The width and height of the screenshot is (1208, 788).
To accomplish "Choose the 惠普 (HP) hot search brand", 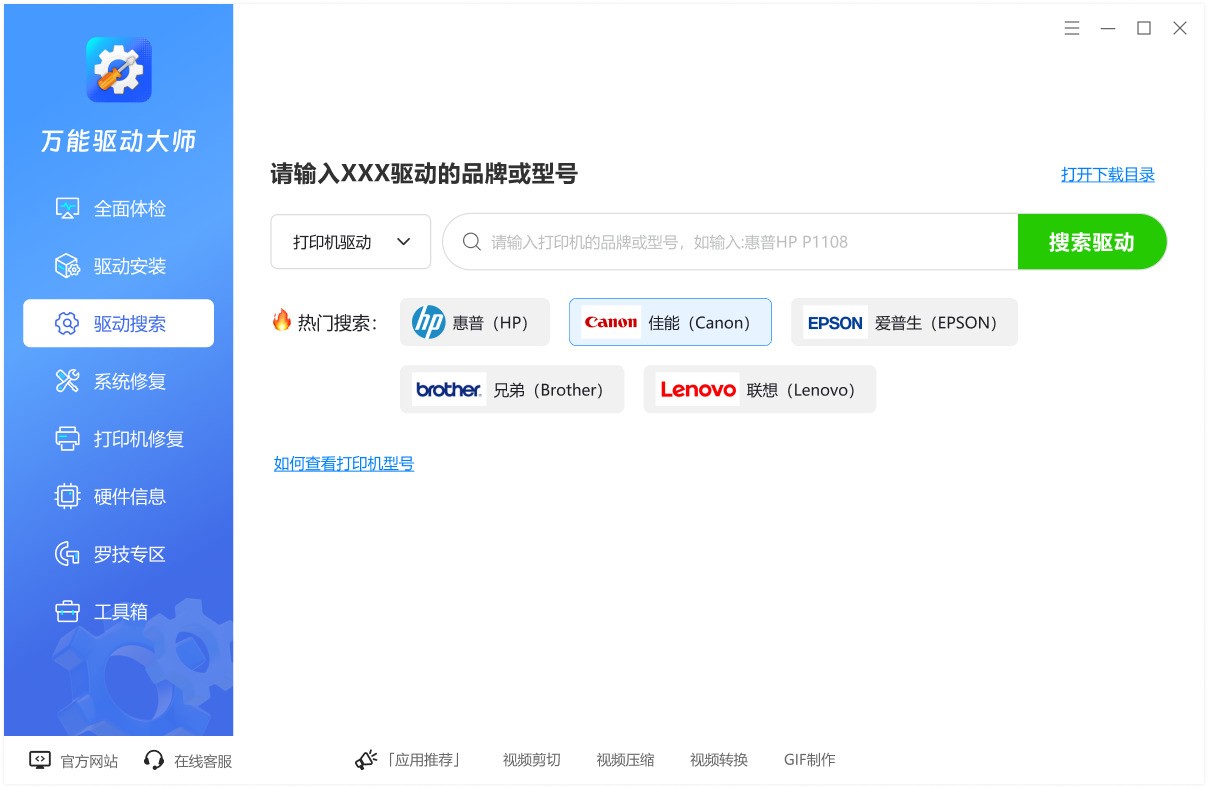I will [x=475, y=323].
